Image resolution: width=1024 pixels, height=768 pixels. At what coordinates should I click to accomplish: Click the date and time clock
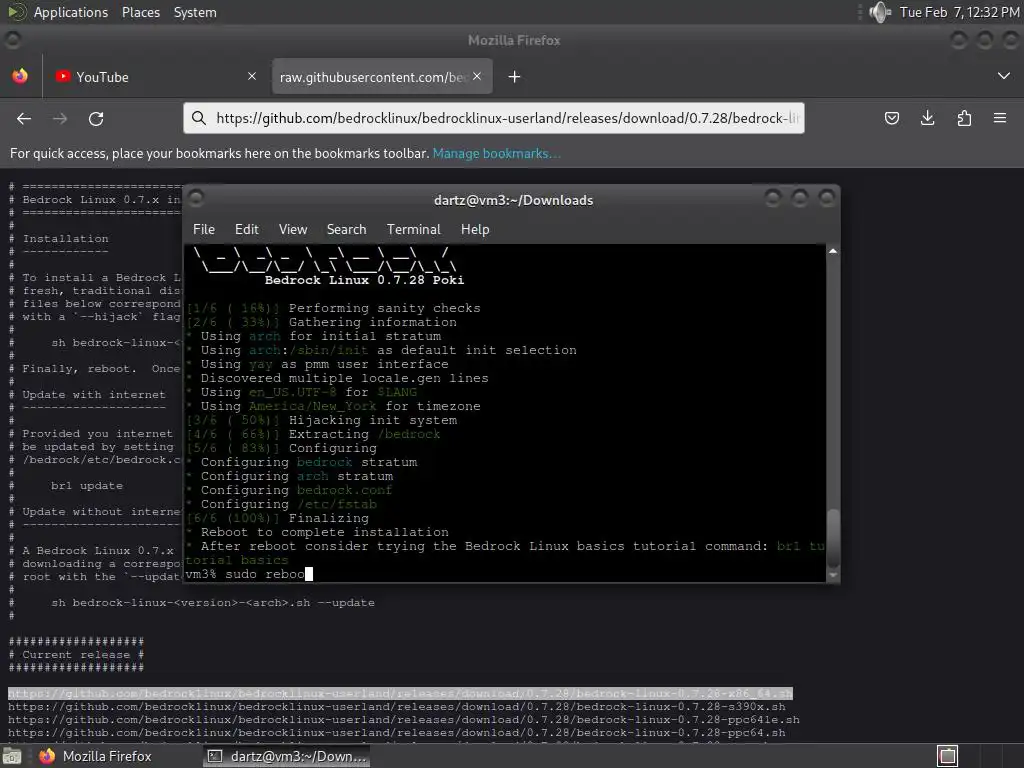[x=959, y=12]
